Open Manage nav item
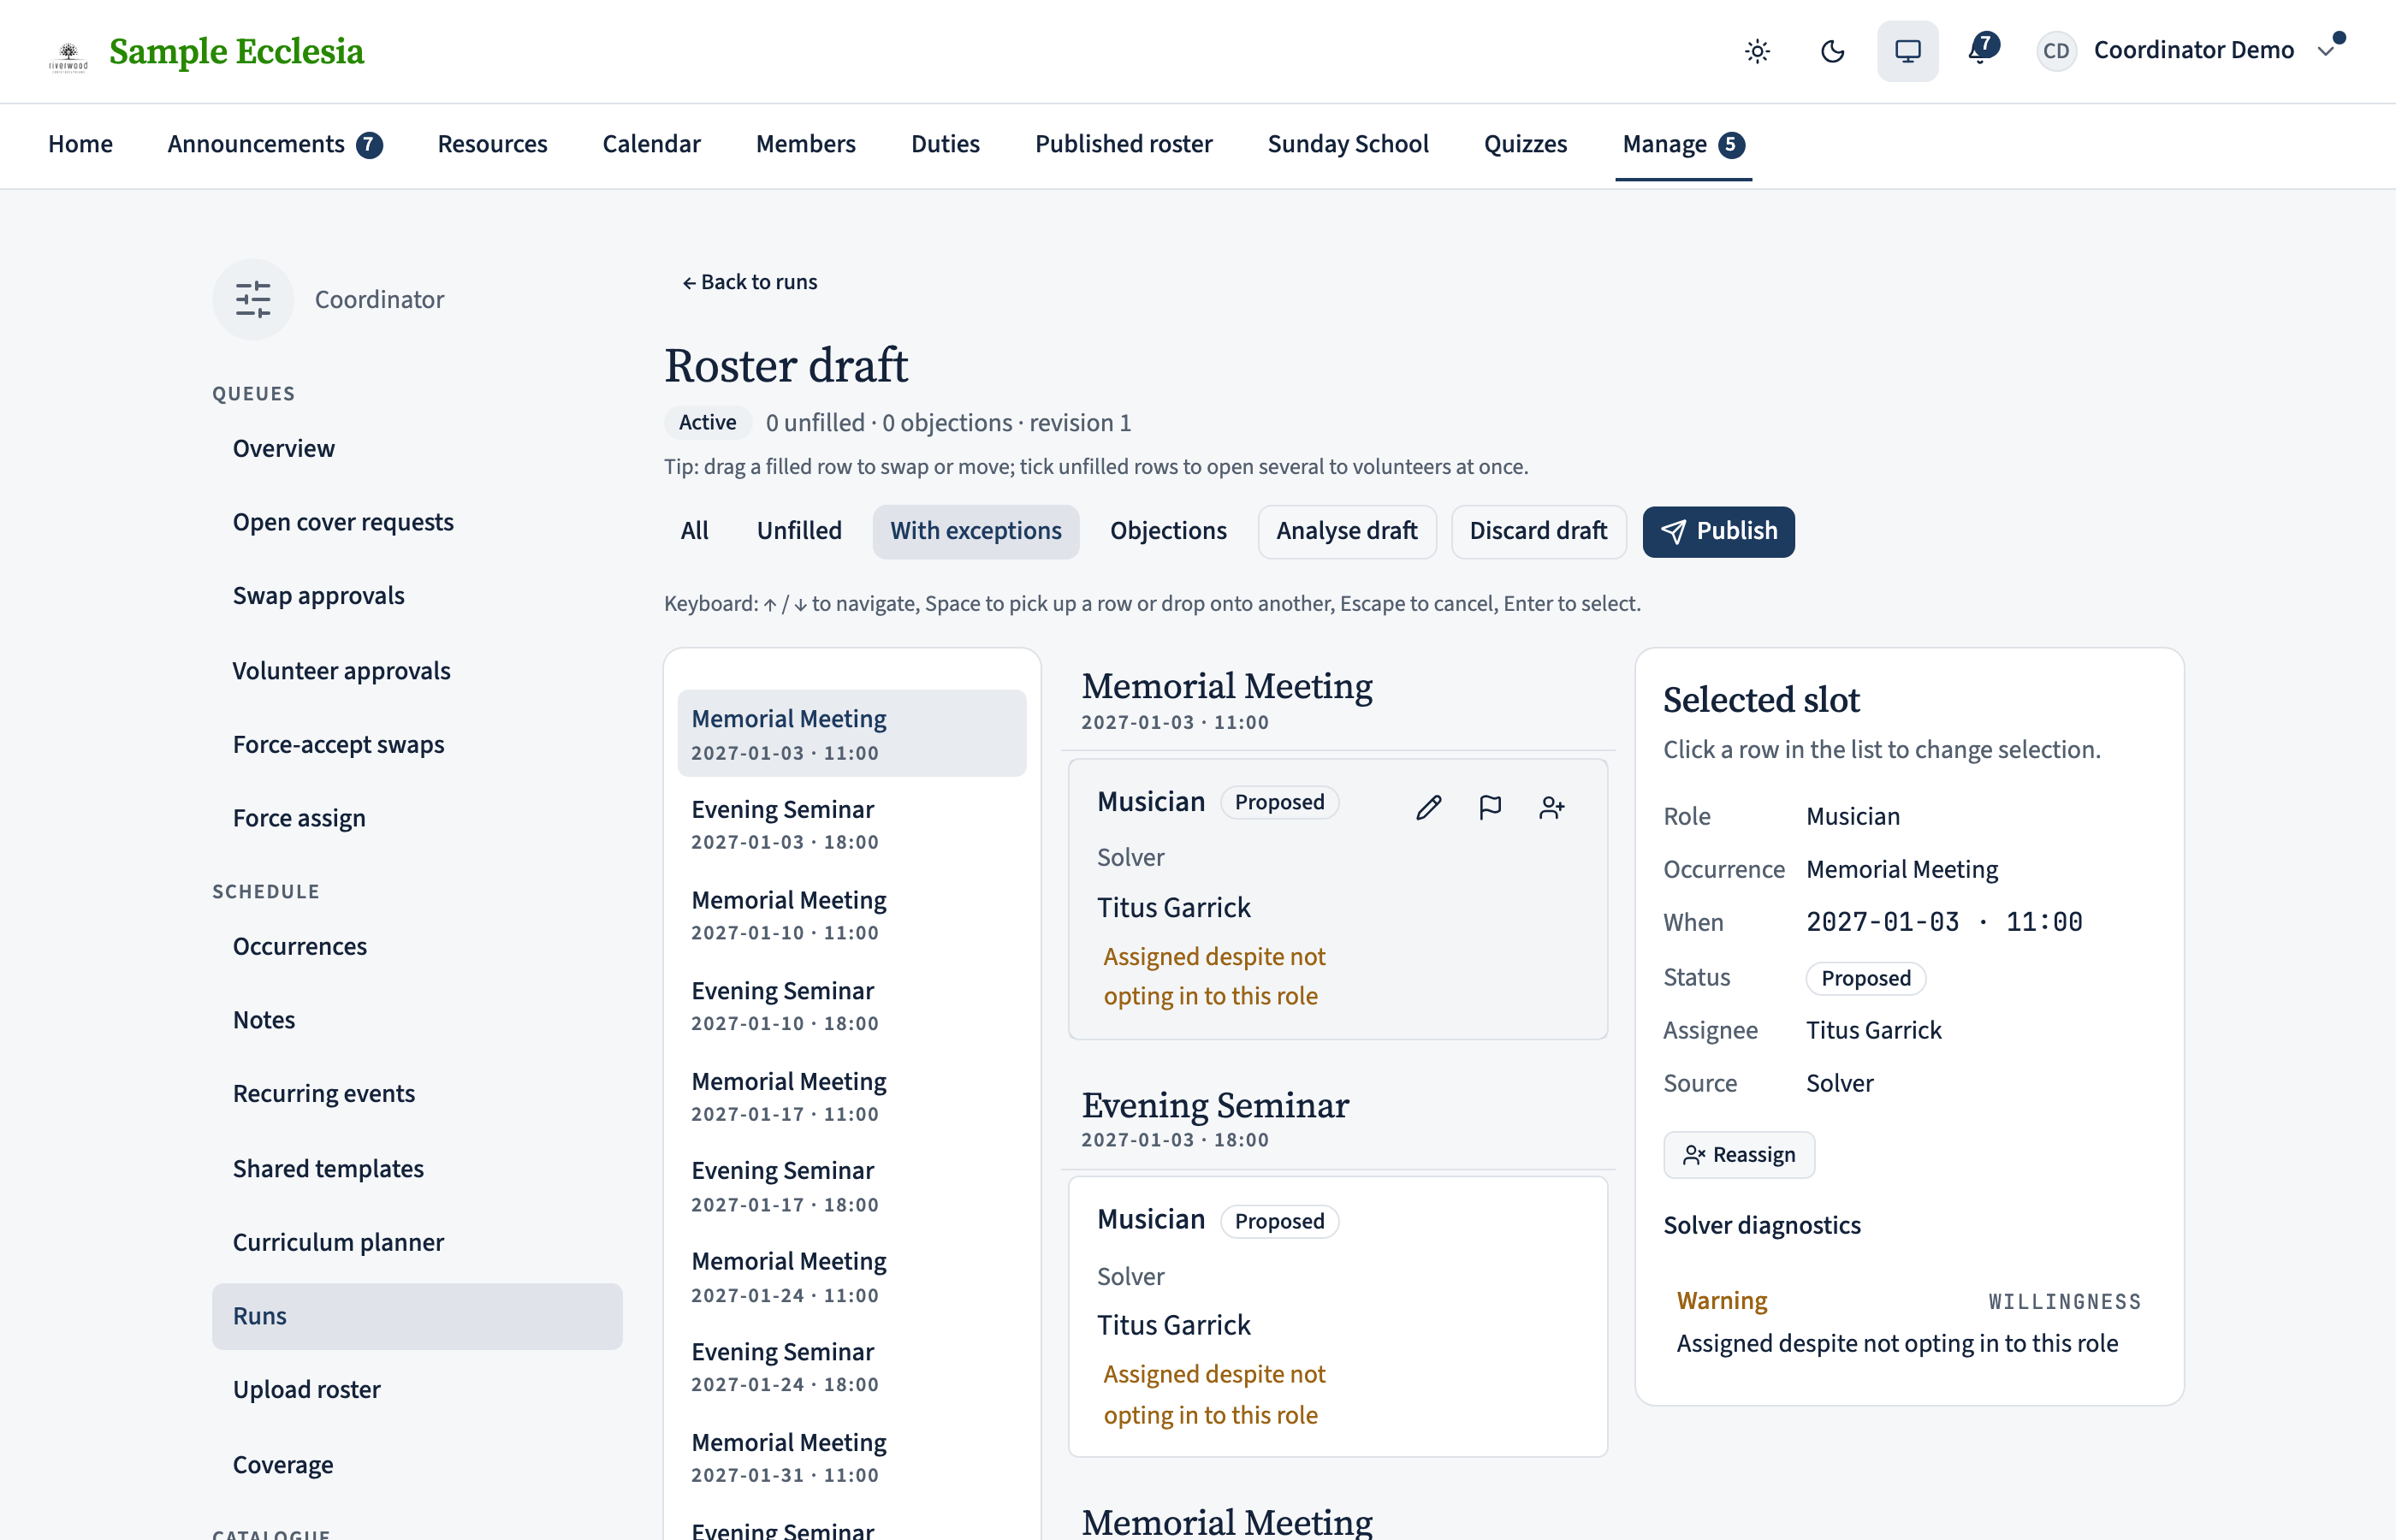The height and width of the screenshot is (1540, 2396). pyautogui.click(x=1683, y=144)
